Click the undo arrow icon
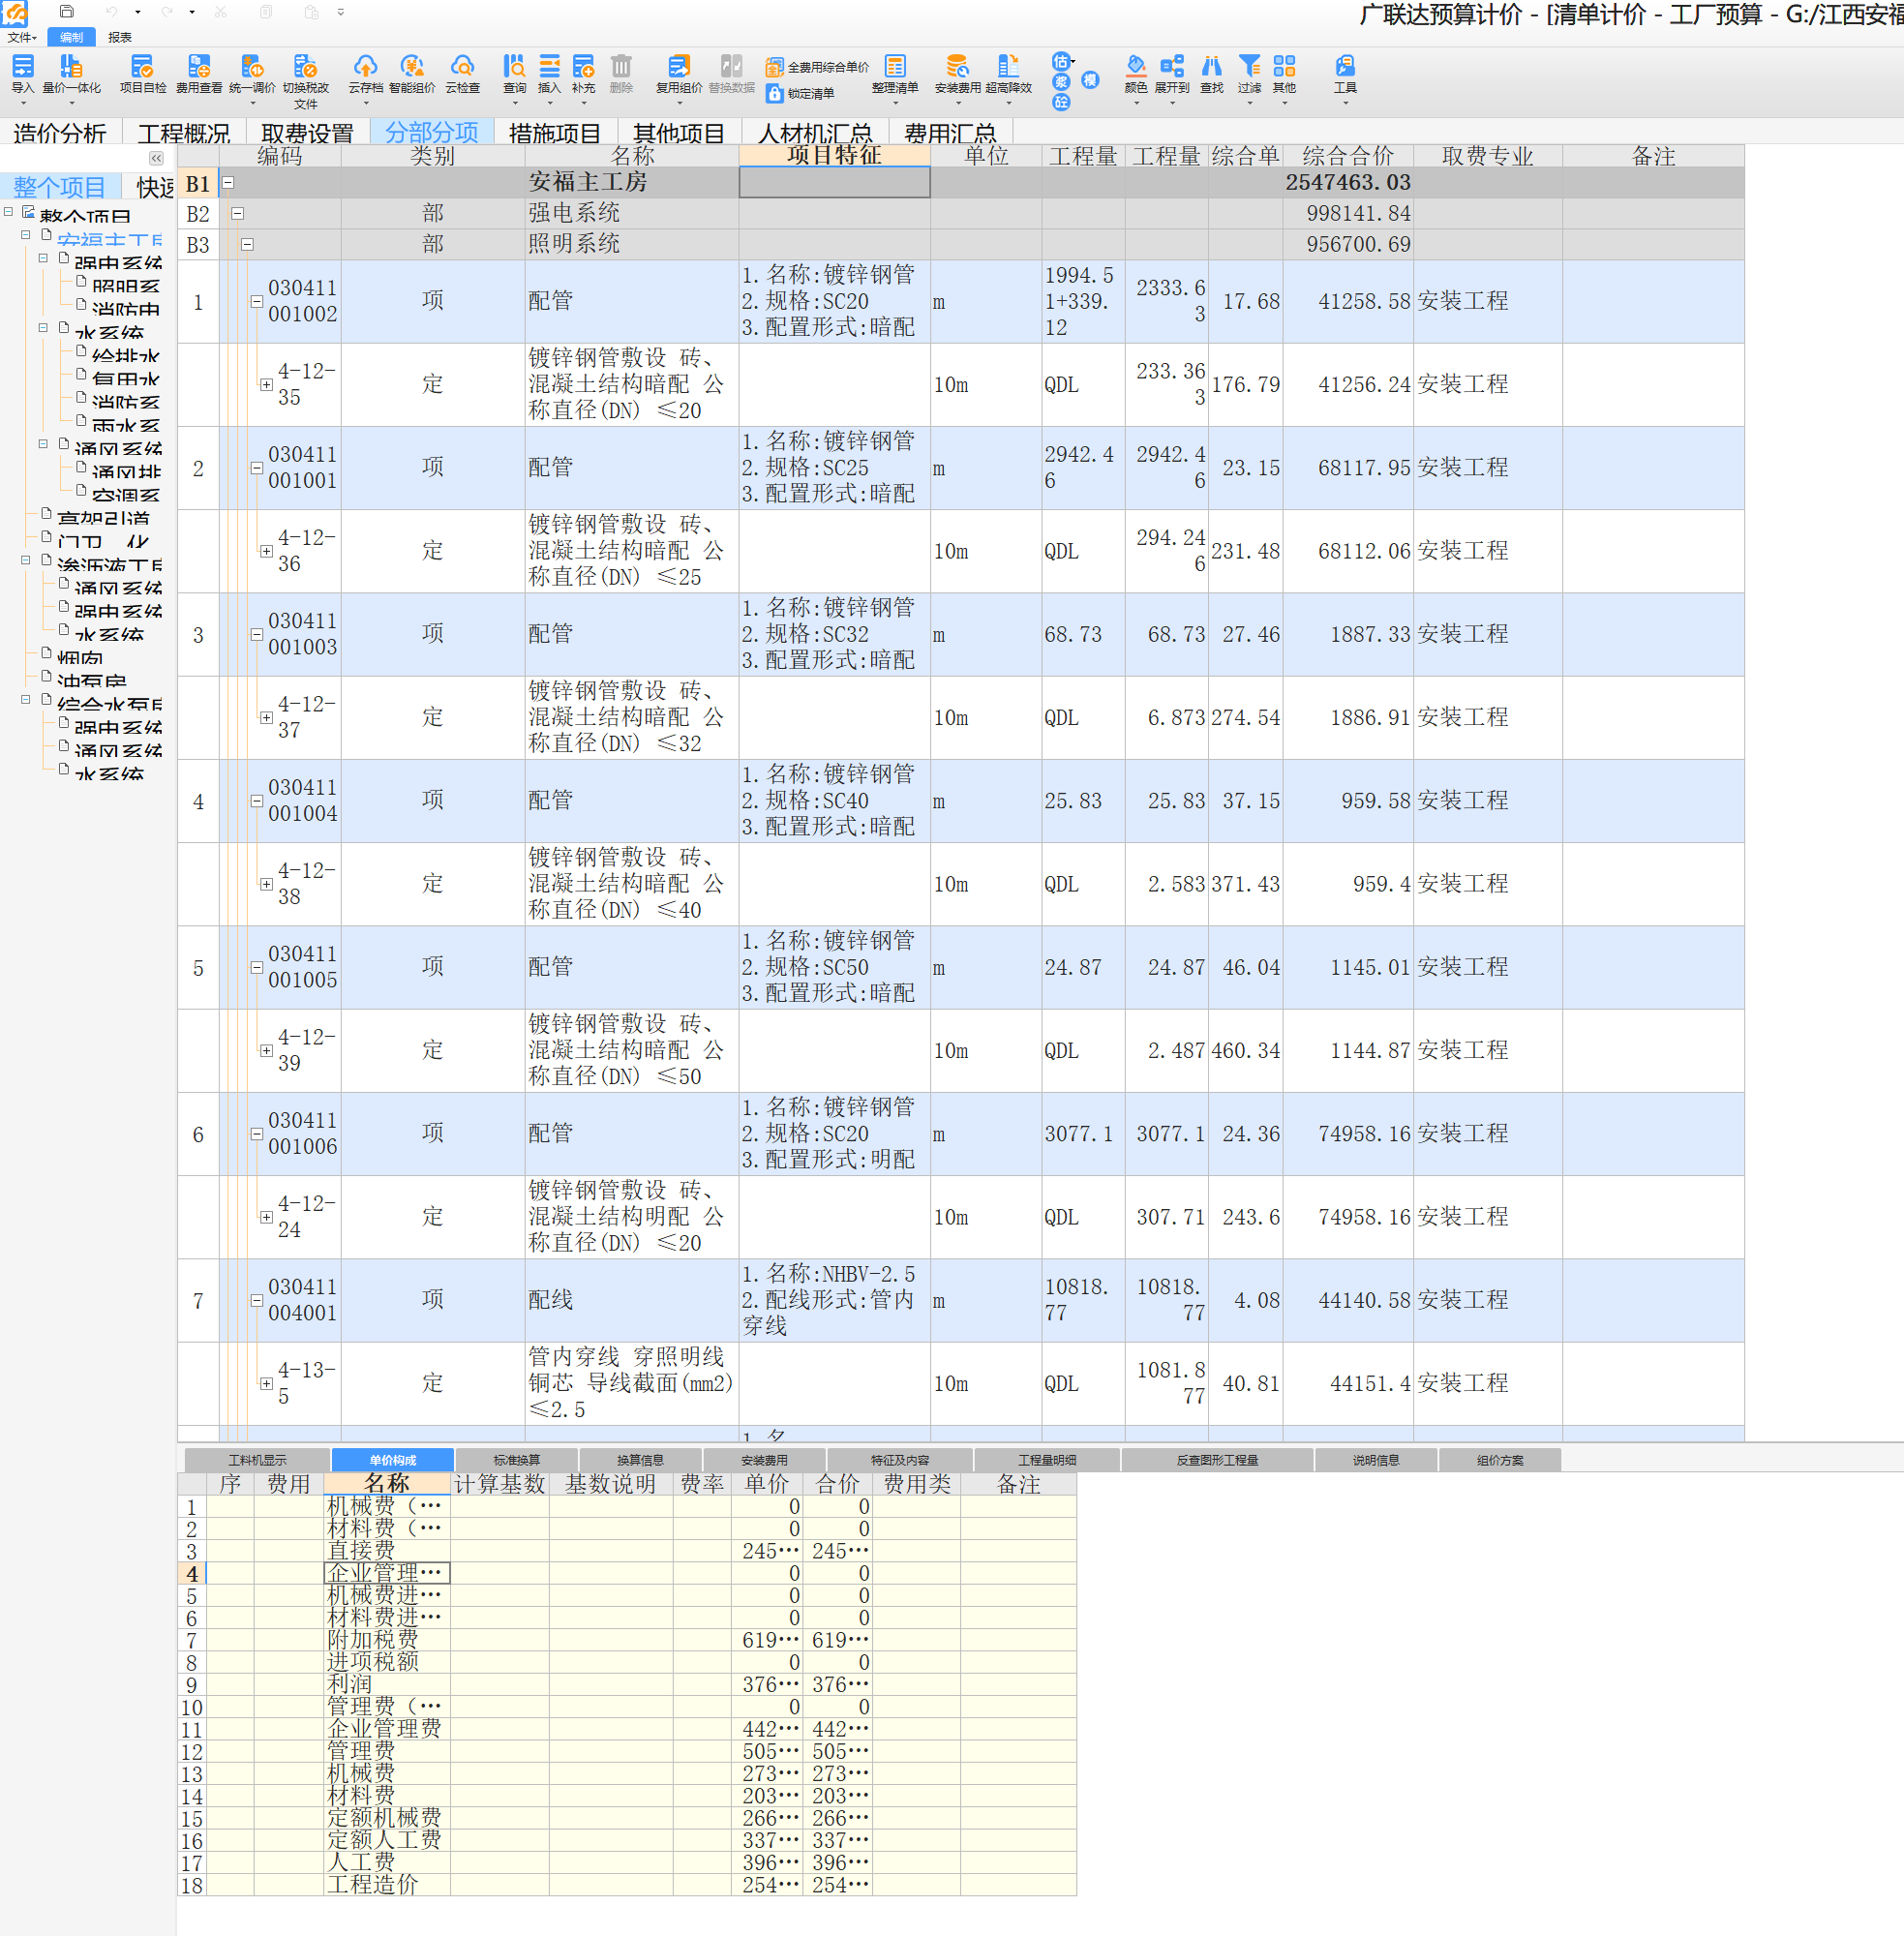Image resolution: width=1904 pixels, height=1936 pixels. pyautogui.click(x=111, y=12)
